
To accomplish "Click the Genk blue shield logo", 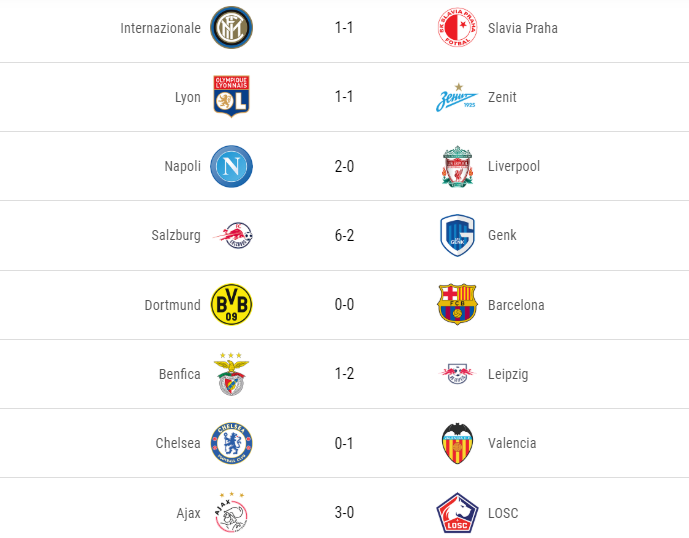I will (457, 235).
